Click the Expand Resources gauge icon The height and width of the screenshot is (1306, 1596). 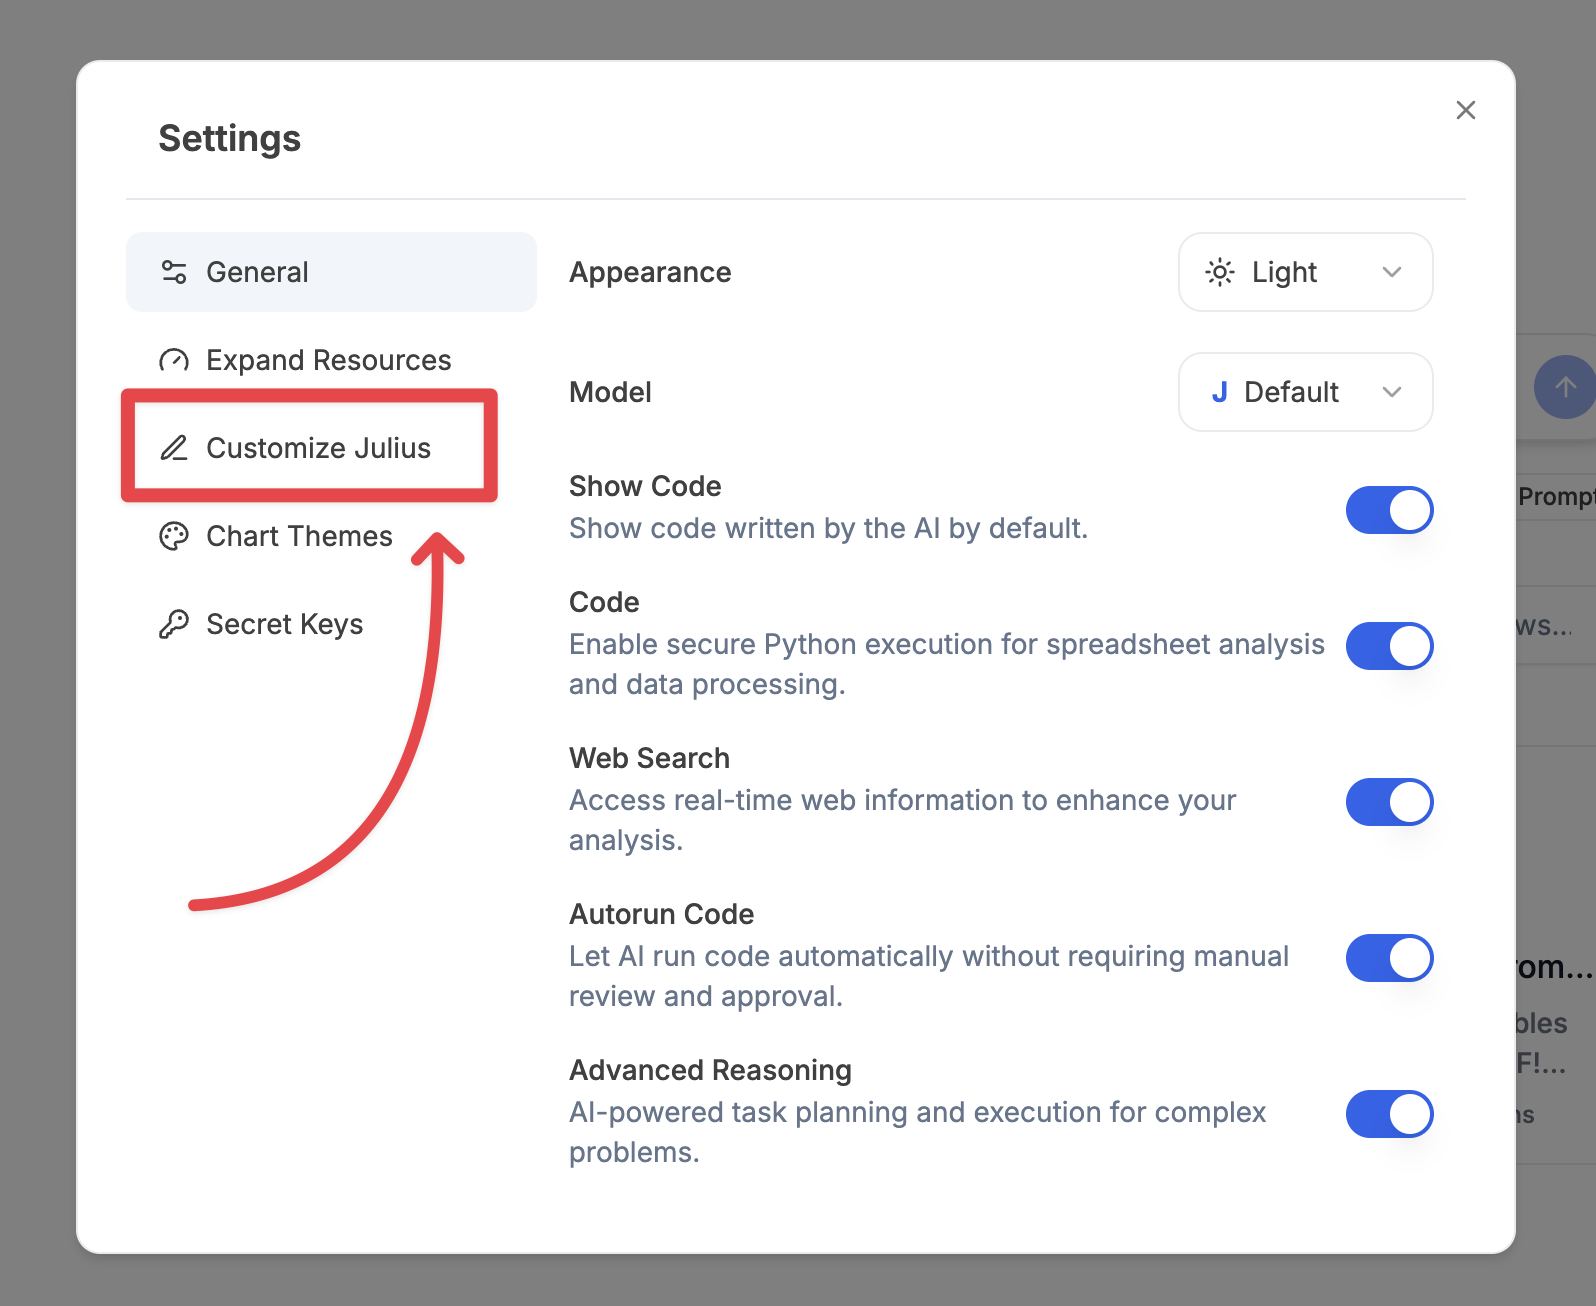pyautogui.click(x=174, y=360)
